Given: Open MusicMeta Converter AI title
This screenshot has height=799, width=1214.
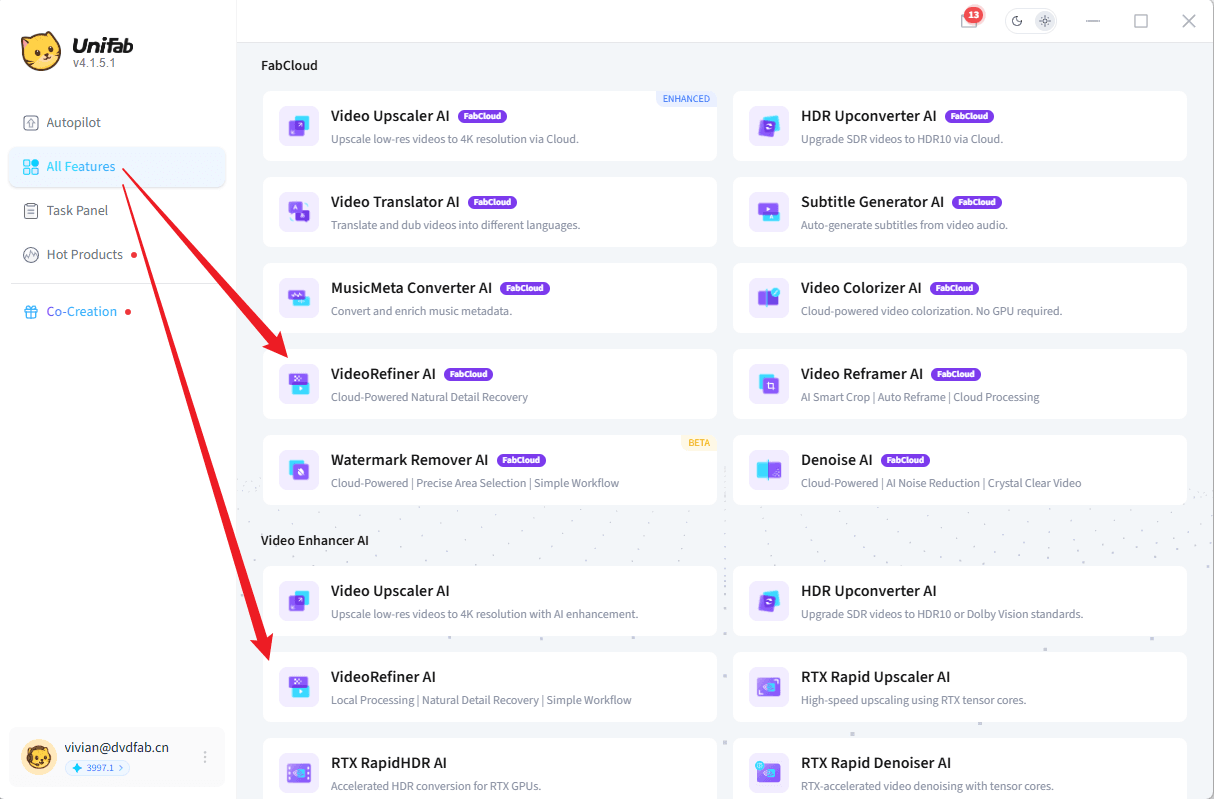Looking at the screenshot, I should (x=411, y=288).
